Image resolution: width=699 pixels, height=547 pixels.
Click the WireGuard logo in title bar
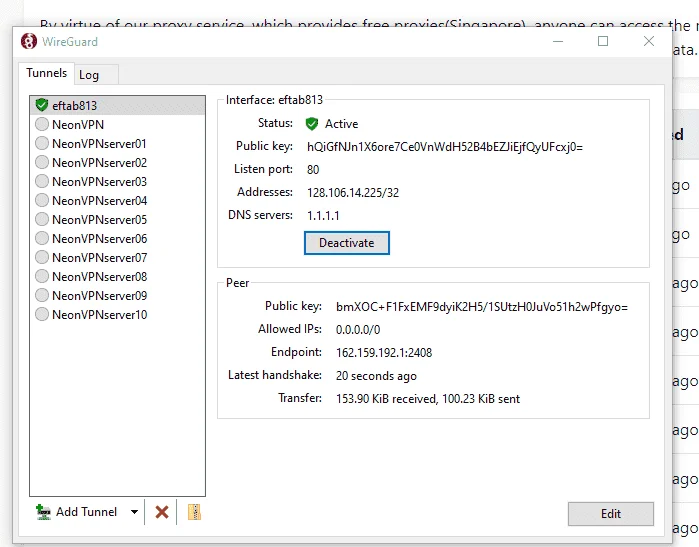tap(29, 41)
